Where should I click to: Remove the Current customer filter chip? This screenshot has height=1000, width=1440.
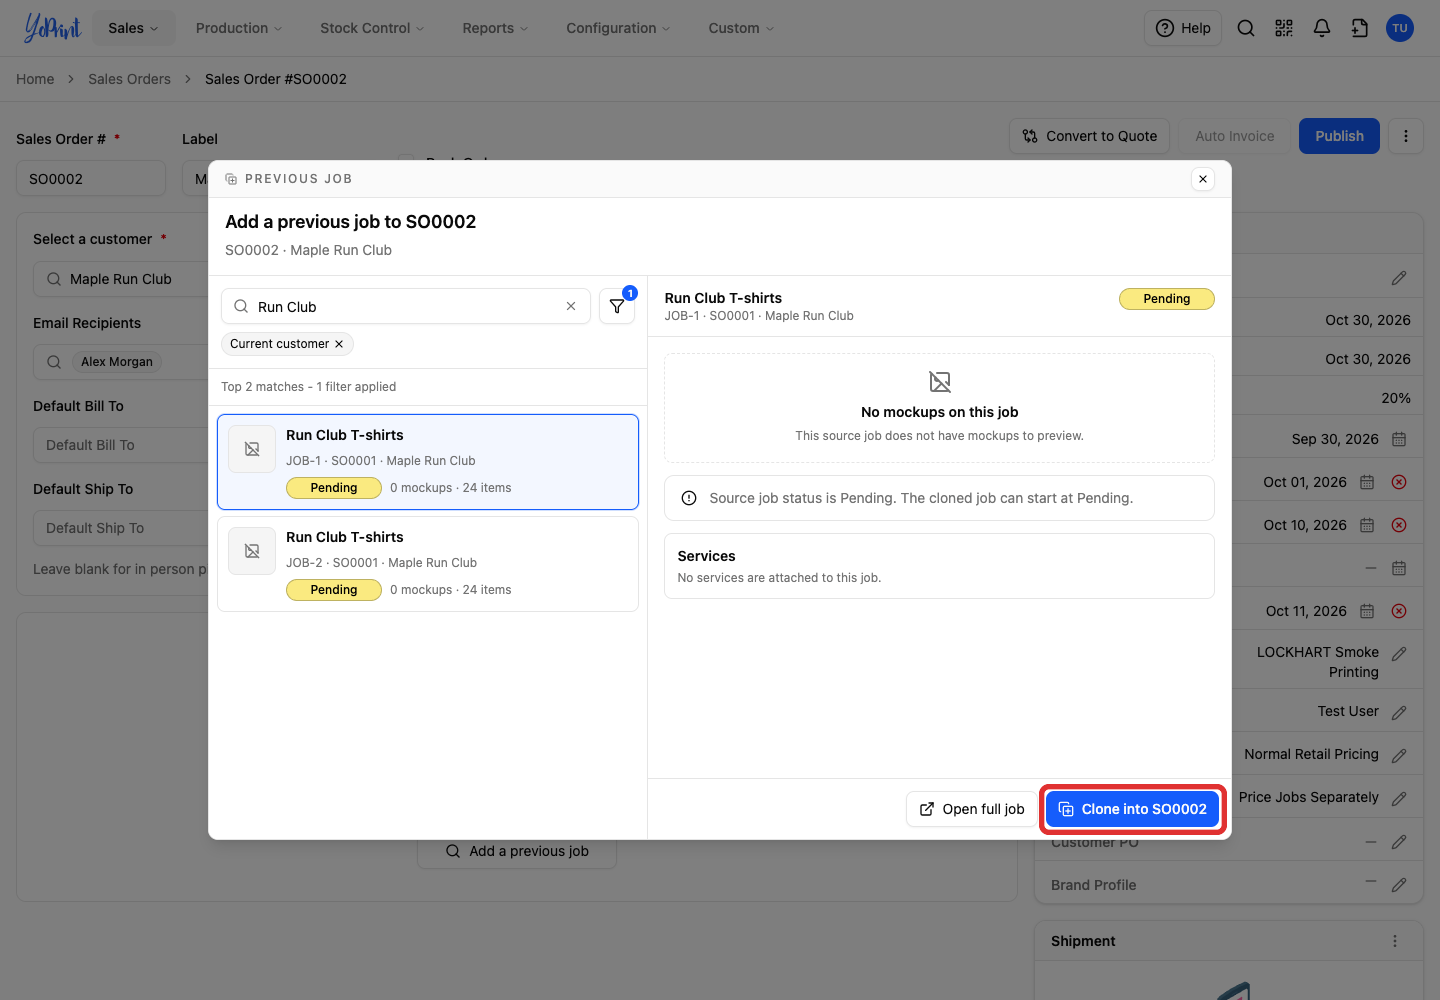(339, 344)
